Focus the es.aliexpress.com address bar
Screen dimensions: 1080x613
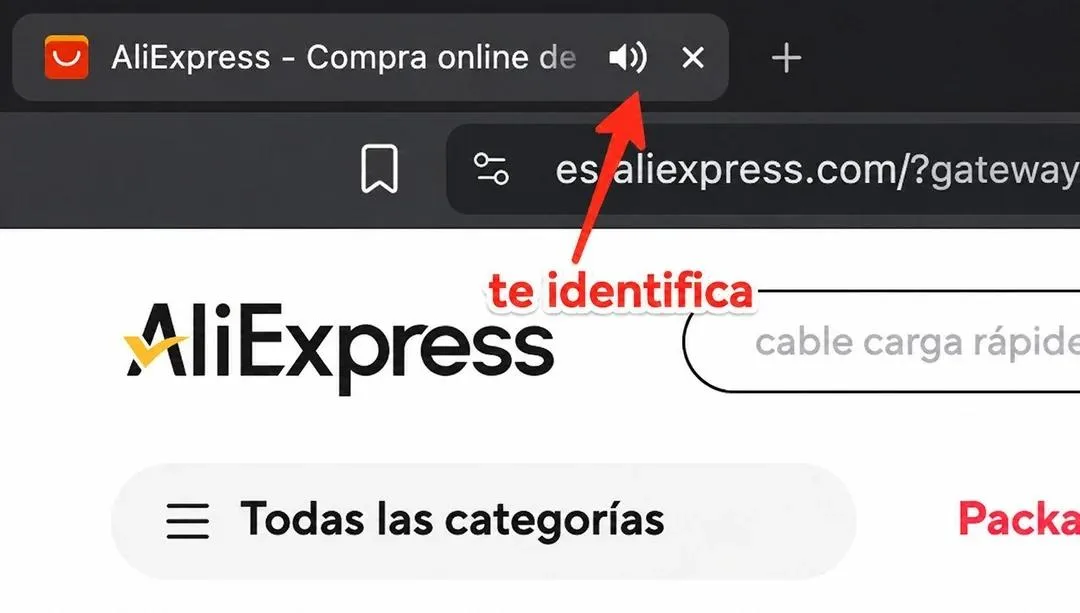pos(763,169)
